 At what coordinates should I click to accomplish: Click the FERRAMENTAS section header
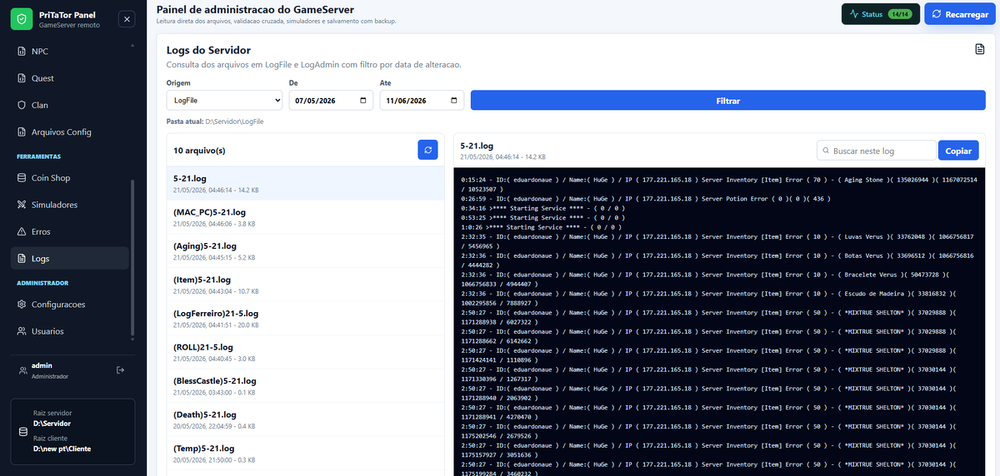38,156
